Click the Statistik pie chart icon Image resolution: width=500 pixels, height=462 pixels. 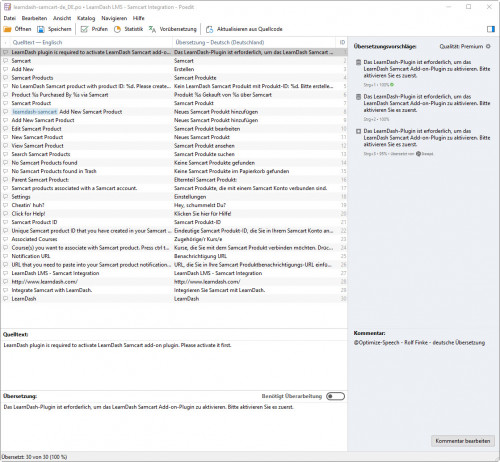point(117,29)
